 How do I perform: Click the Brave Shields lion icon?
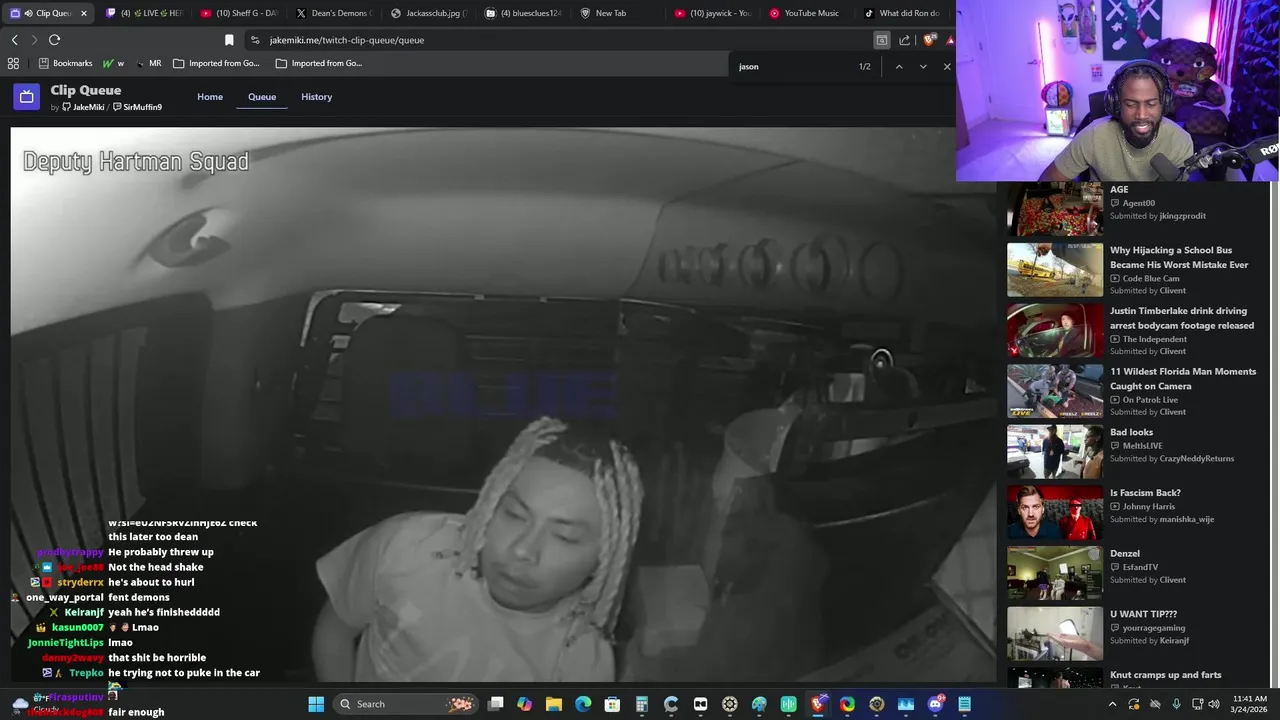929,40
